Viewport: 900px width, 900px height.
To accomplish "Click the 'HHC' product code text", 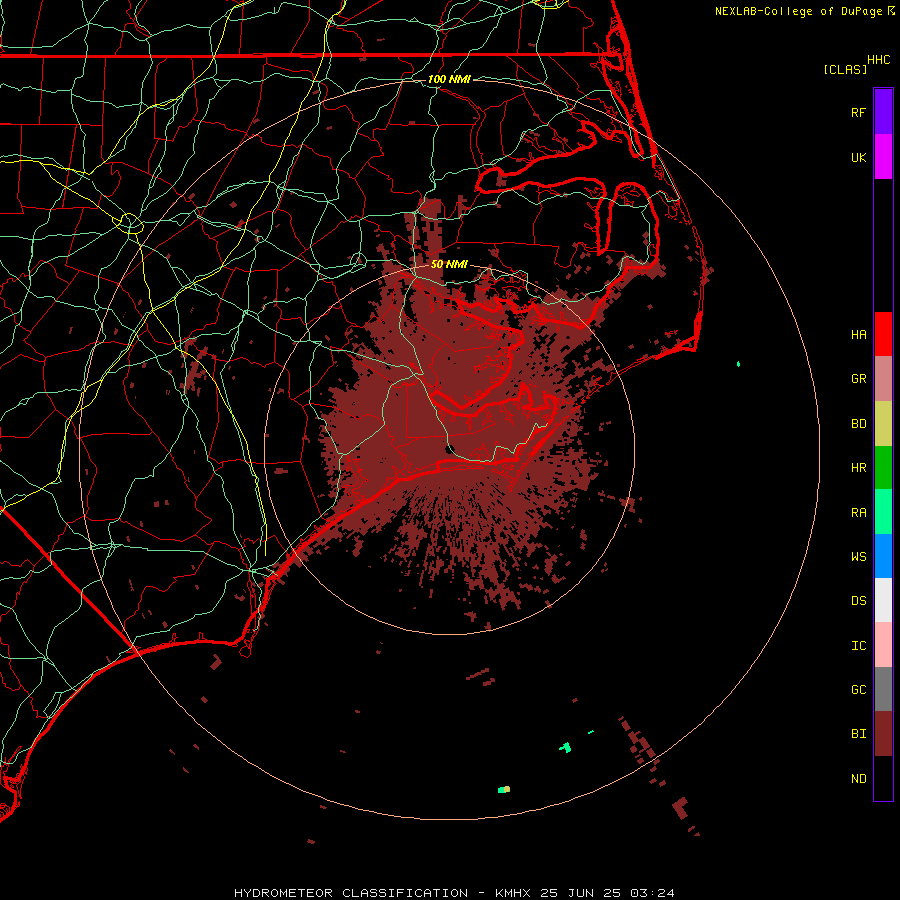I will pyautogui.click(x=878, y=60).
